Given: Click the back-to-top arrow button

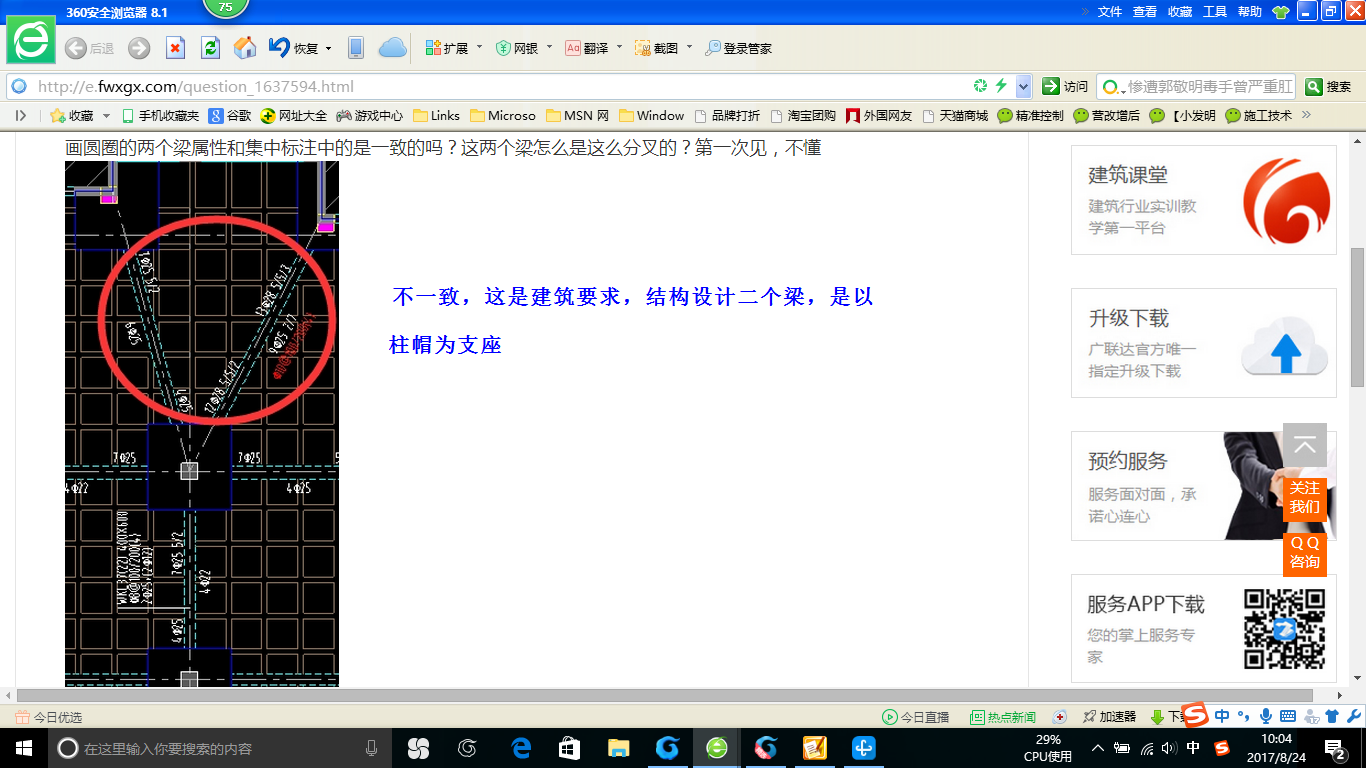Looking at the screenshot, I should pyautogui.click(x=1305, y=445).
